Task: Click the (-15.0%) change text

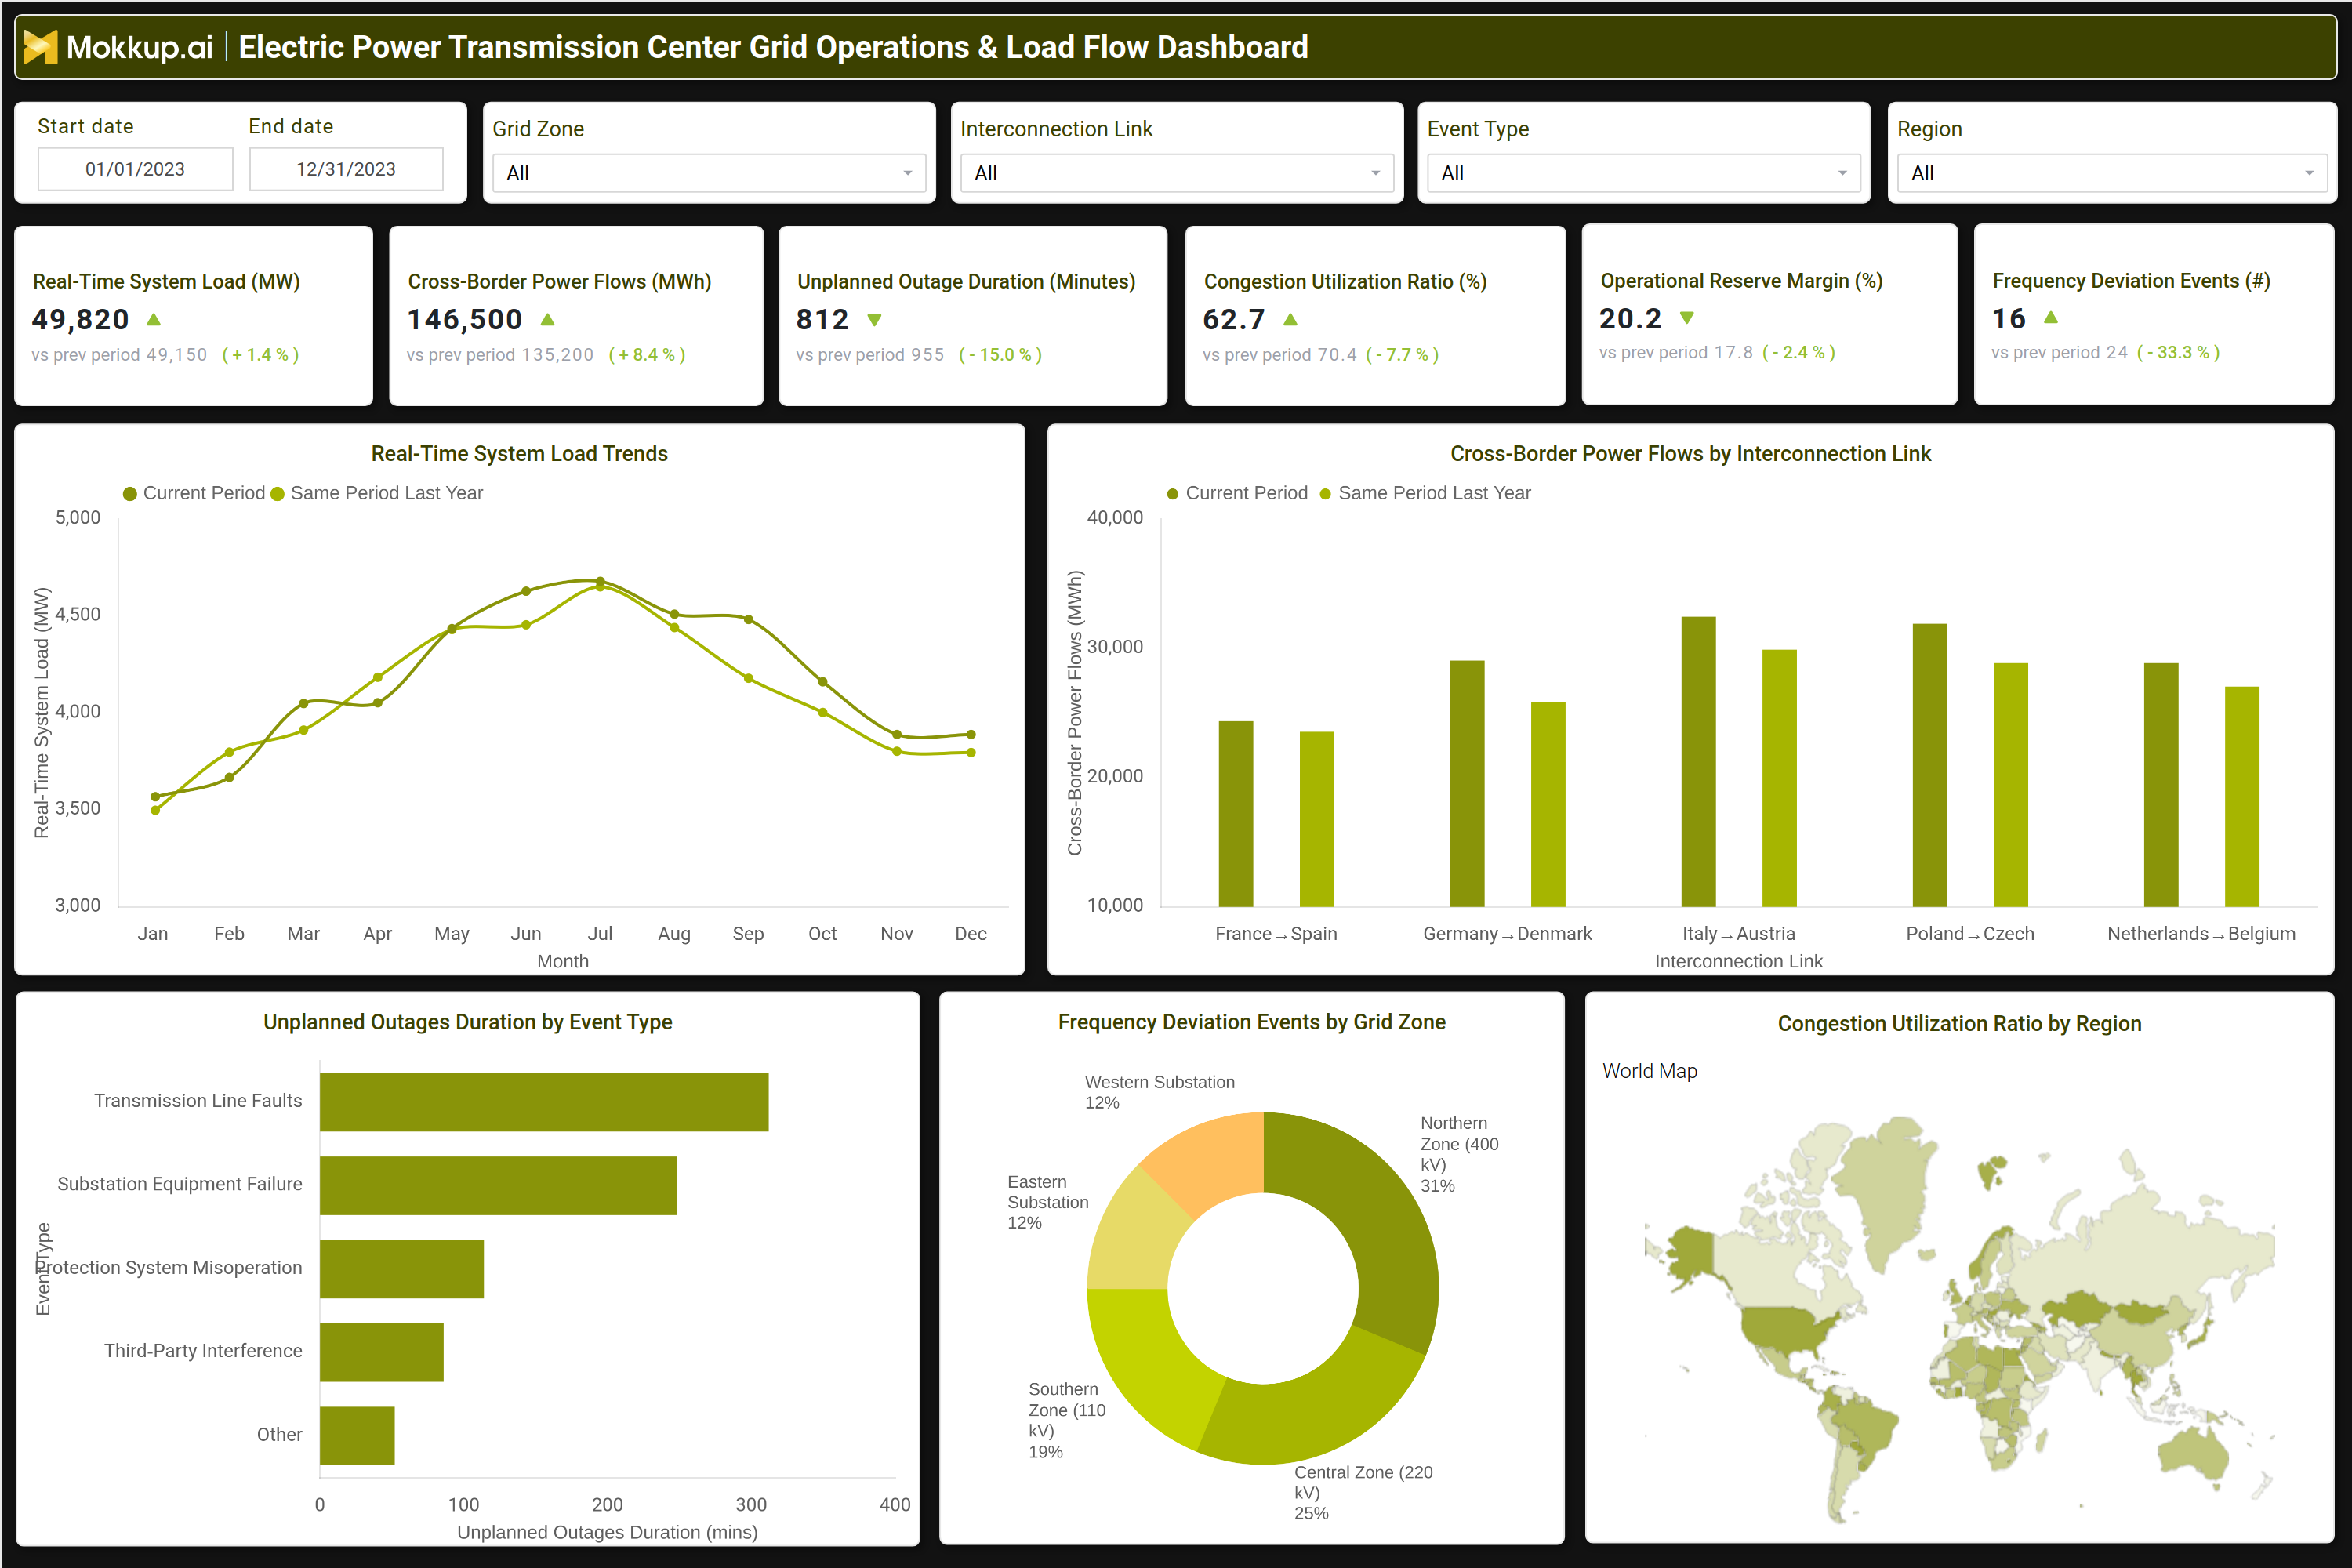Action: coord(1000,355)
